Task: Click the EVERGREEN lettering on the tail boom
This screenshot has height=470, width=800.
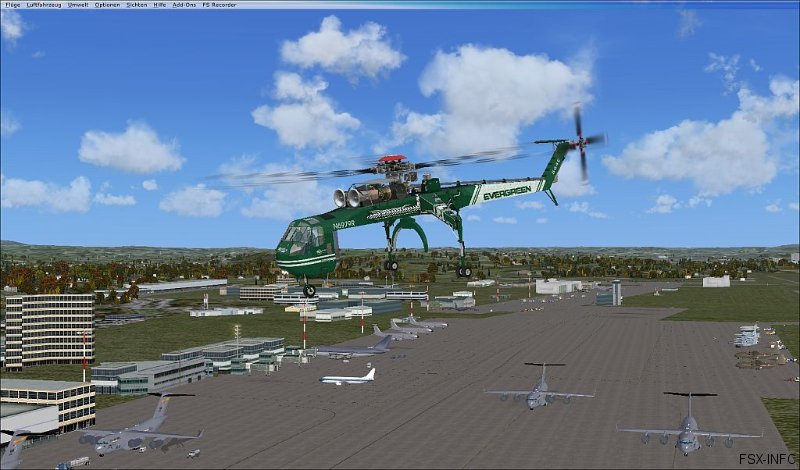Action: [x=507, y=190]
